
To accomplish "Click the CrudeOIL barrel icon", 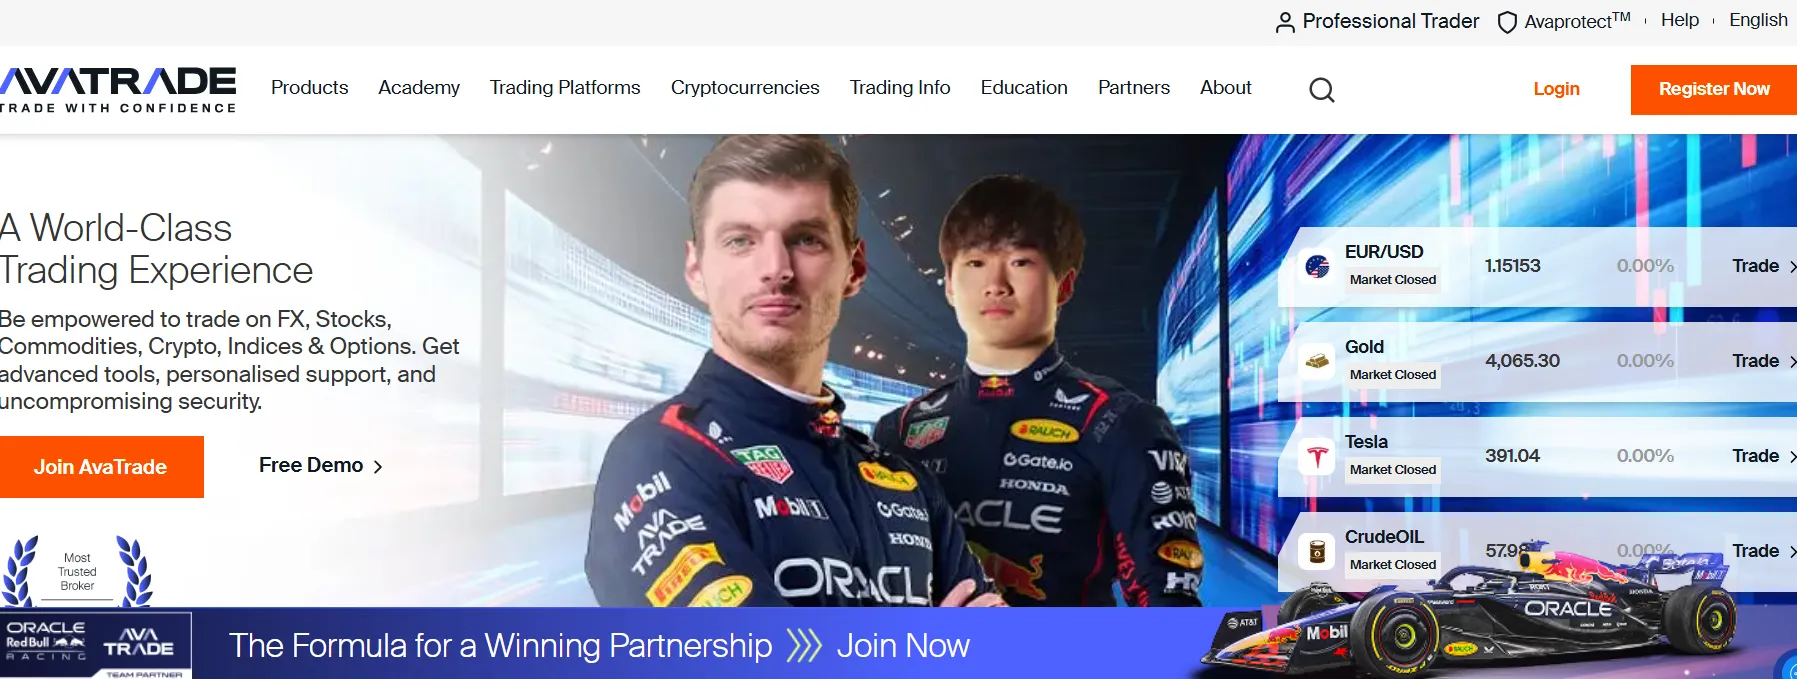I will point(1317,551).
